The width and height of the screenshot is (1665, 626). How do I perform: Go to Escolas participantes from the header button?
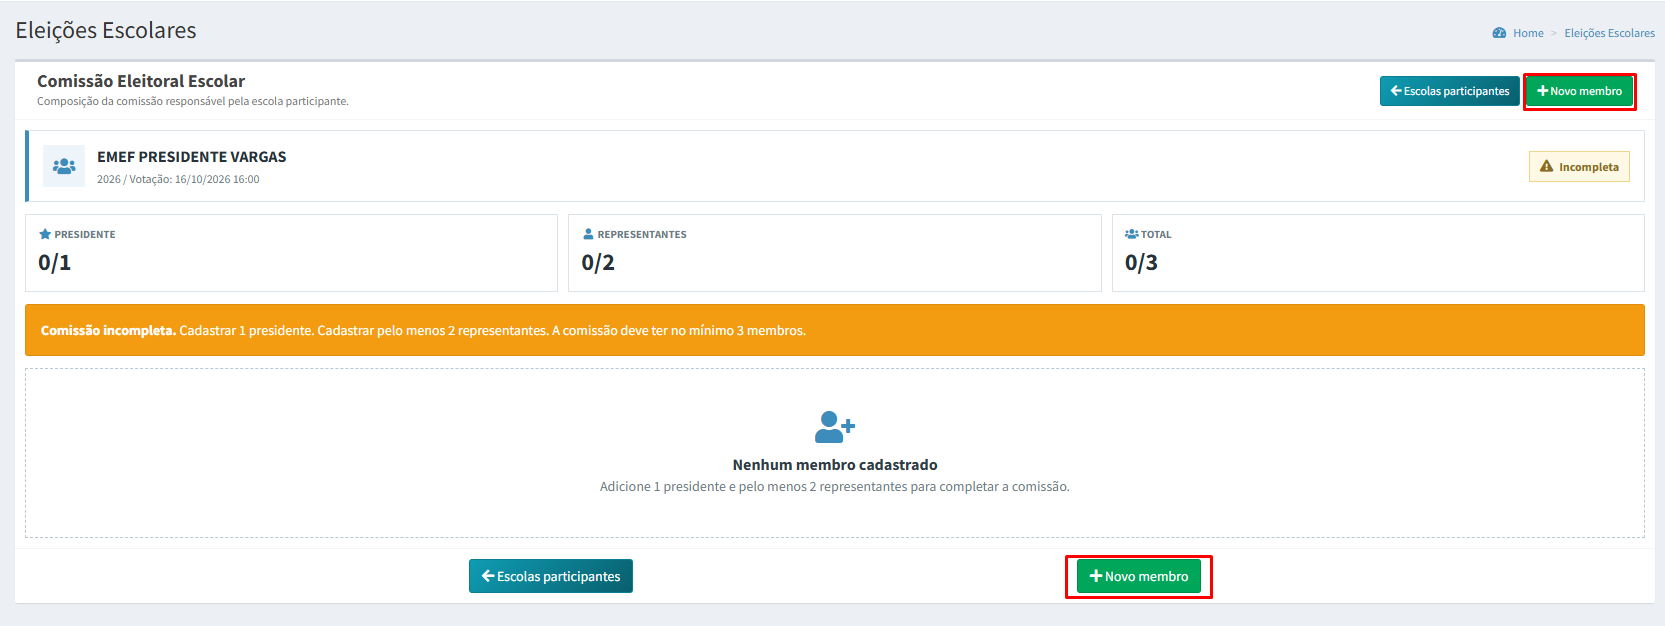(1450, 91)
